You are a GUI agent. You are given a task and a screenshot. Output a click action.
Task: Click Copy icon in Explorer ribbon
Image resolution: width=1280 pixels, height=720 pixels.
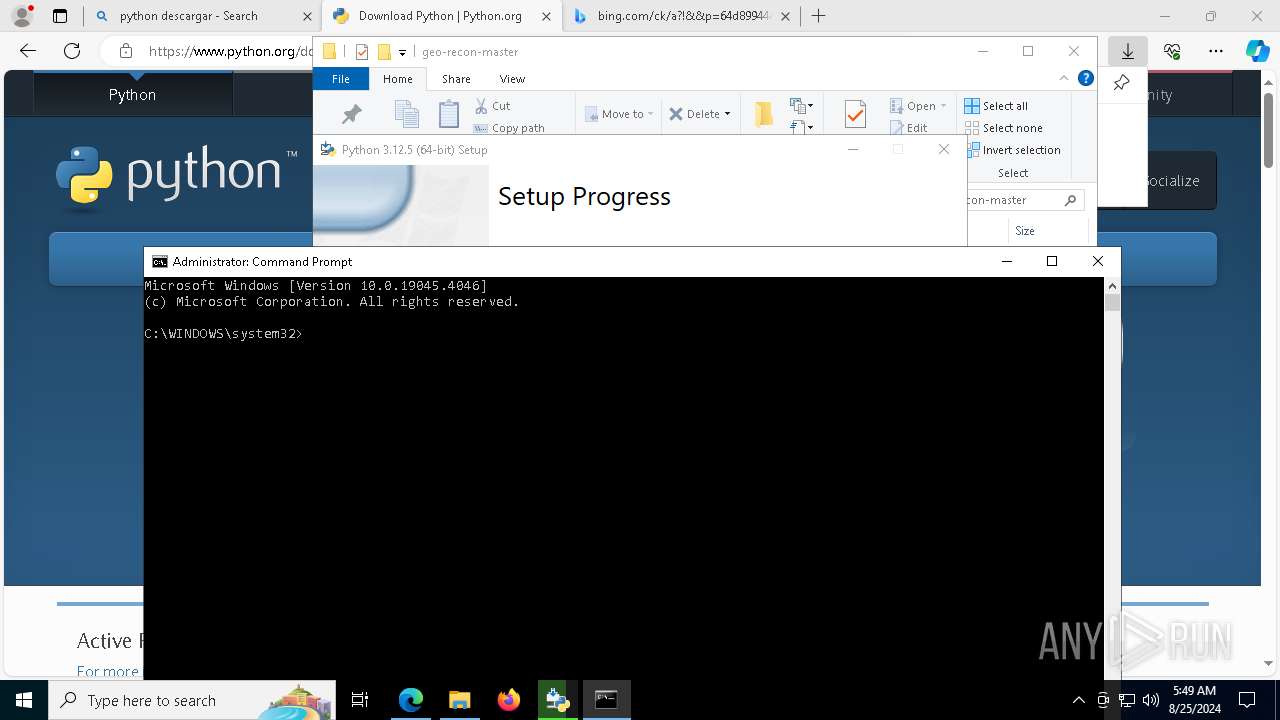(x=406, y=115)
